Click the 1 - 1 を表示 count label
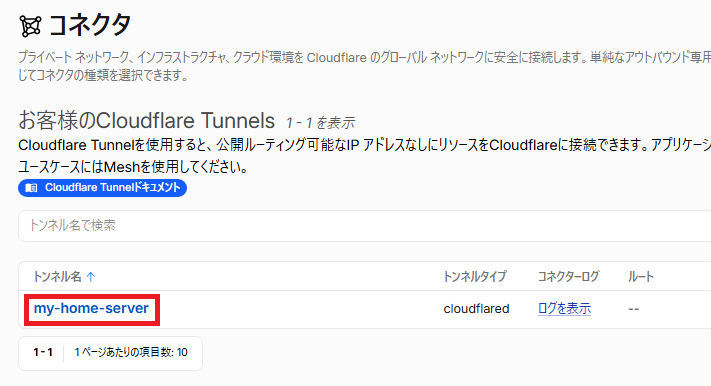 (x=320, y=122)
